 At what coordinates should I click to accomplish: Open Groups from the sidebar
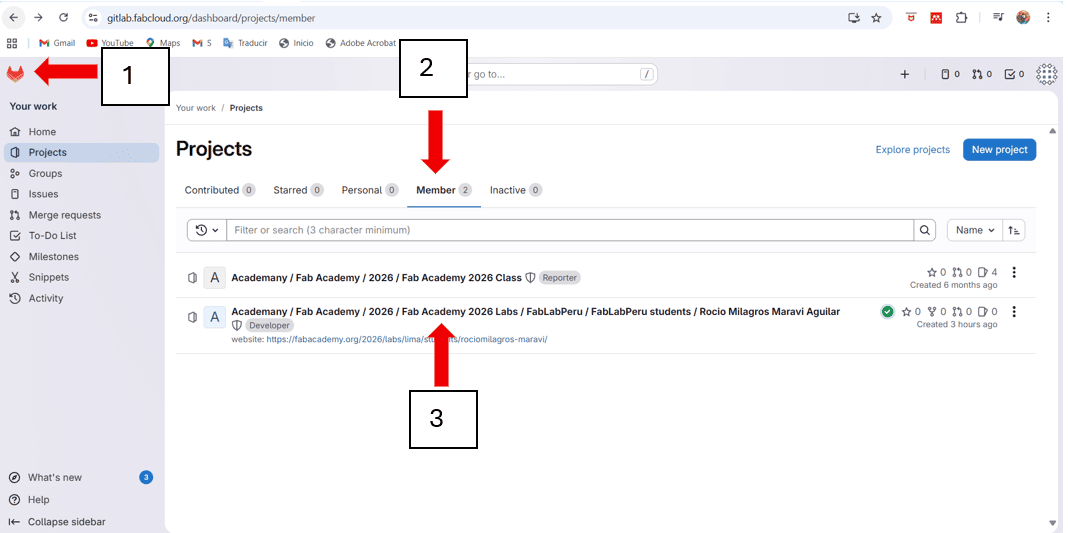point(81,174)
